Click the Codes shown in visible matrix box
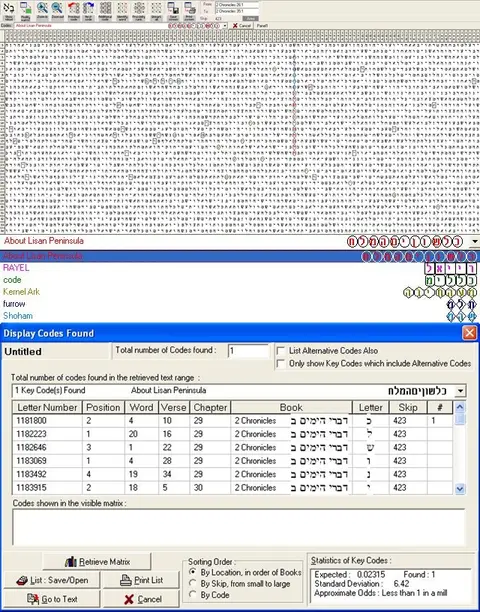Viewport: 480px width, 612px height. [238, 527]
